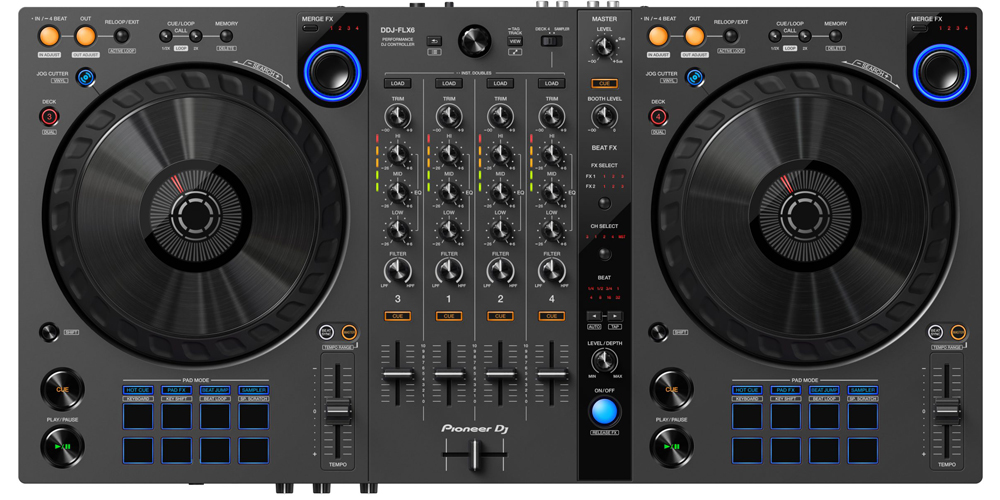Switch left deck using Deck 3 button

pyautogui.click(x=49, y=117)
